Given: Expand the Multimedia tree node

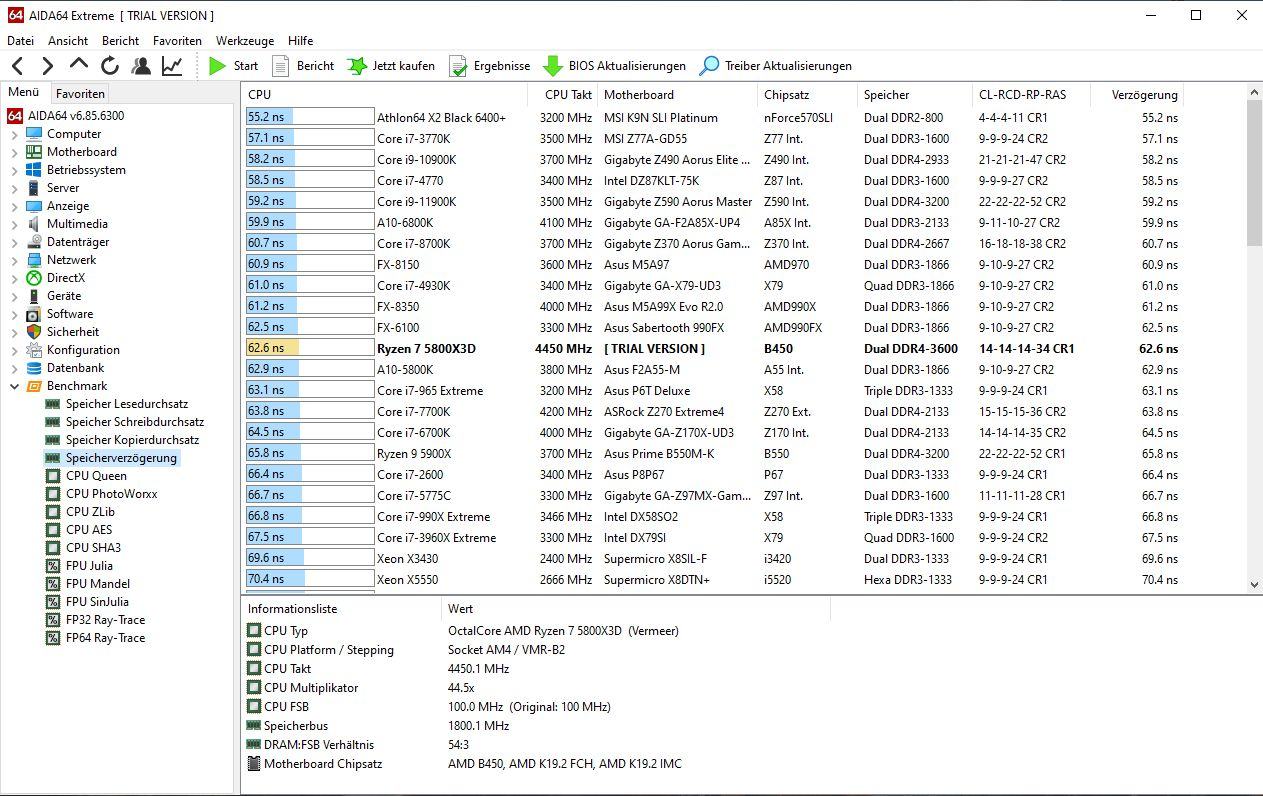Looking at the screenshot, I should tap(14, 224).
